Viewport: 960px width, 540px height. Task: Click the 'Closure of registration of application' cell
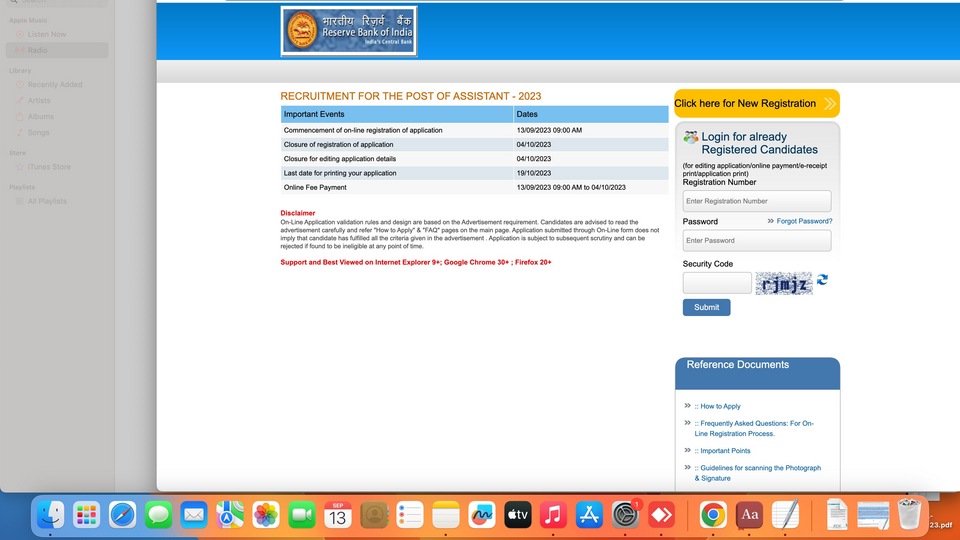397,144
